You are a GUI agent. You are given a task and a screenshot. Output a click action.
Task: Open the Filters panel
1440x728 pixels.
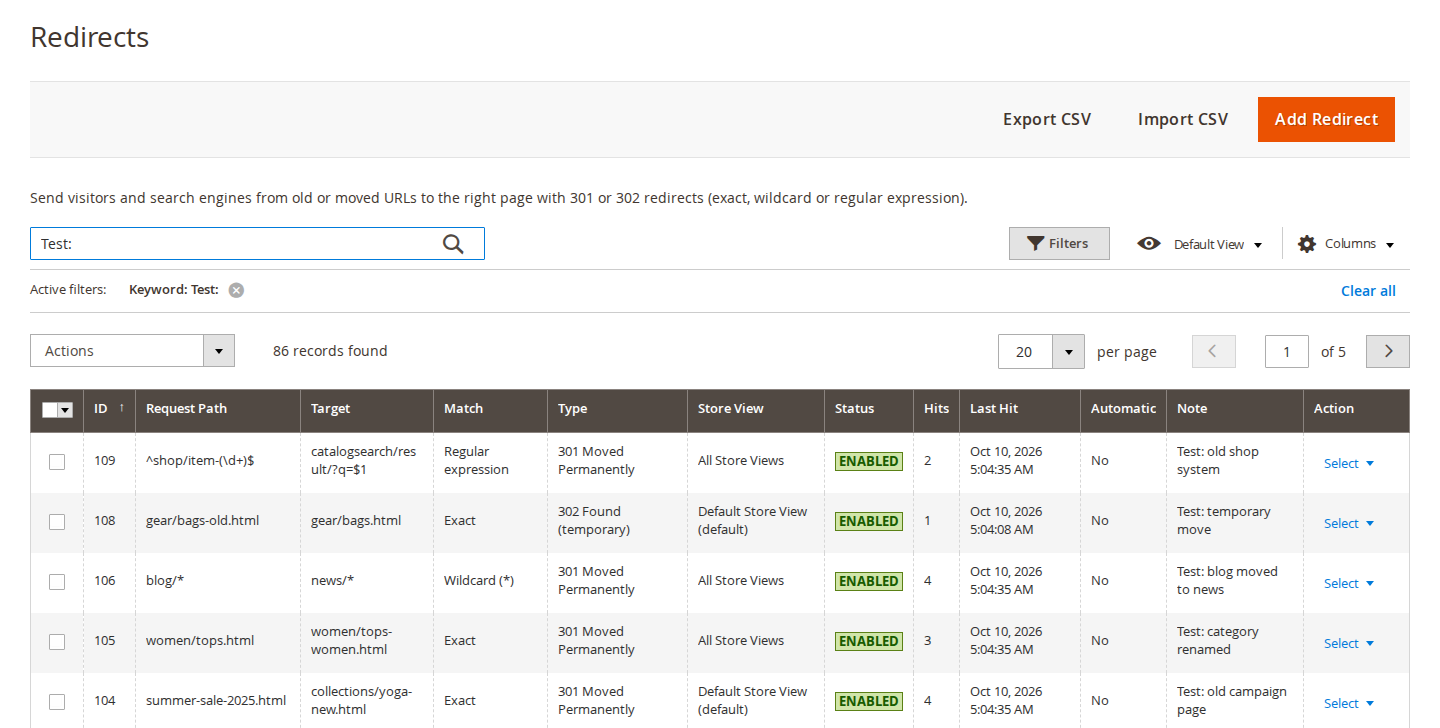[1059, 243]
